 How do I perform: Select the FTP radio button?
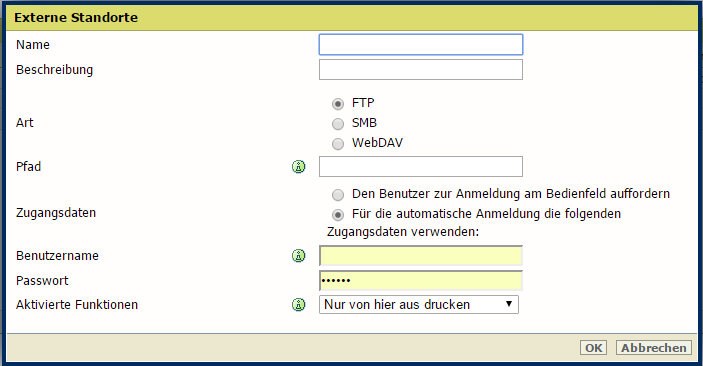(x=338, y=104)
